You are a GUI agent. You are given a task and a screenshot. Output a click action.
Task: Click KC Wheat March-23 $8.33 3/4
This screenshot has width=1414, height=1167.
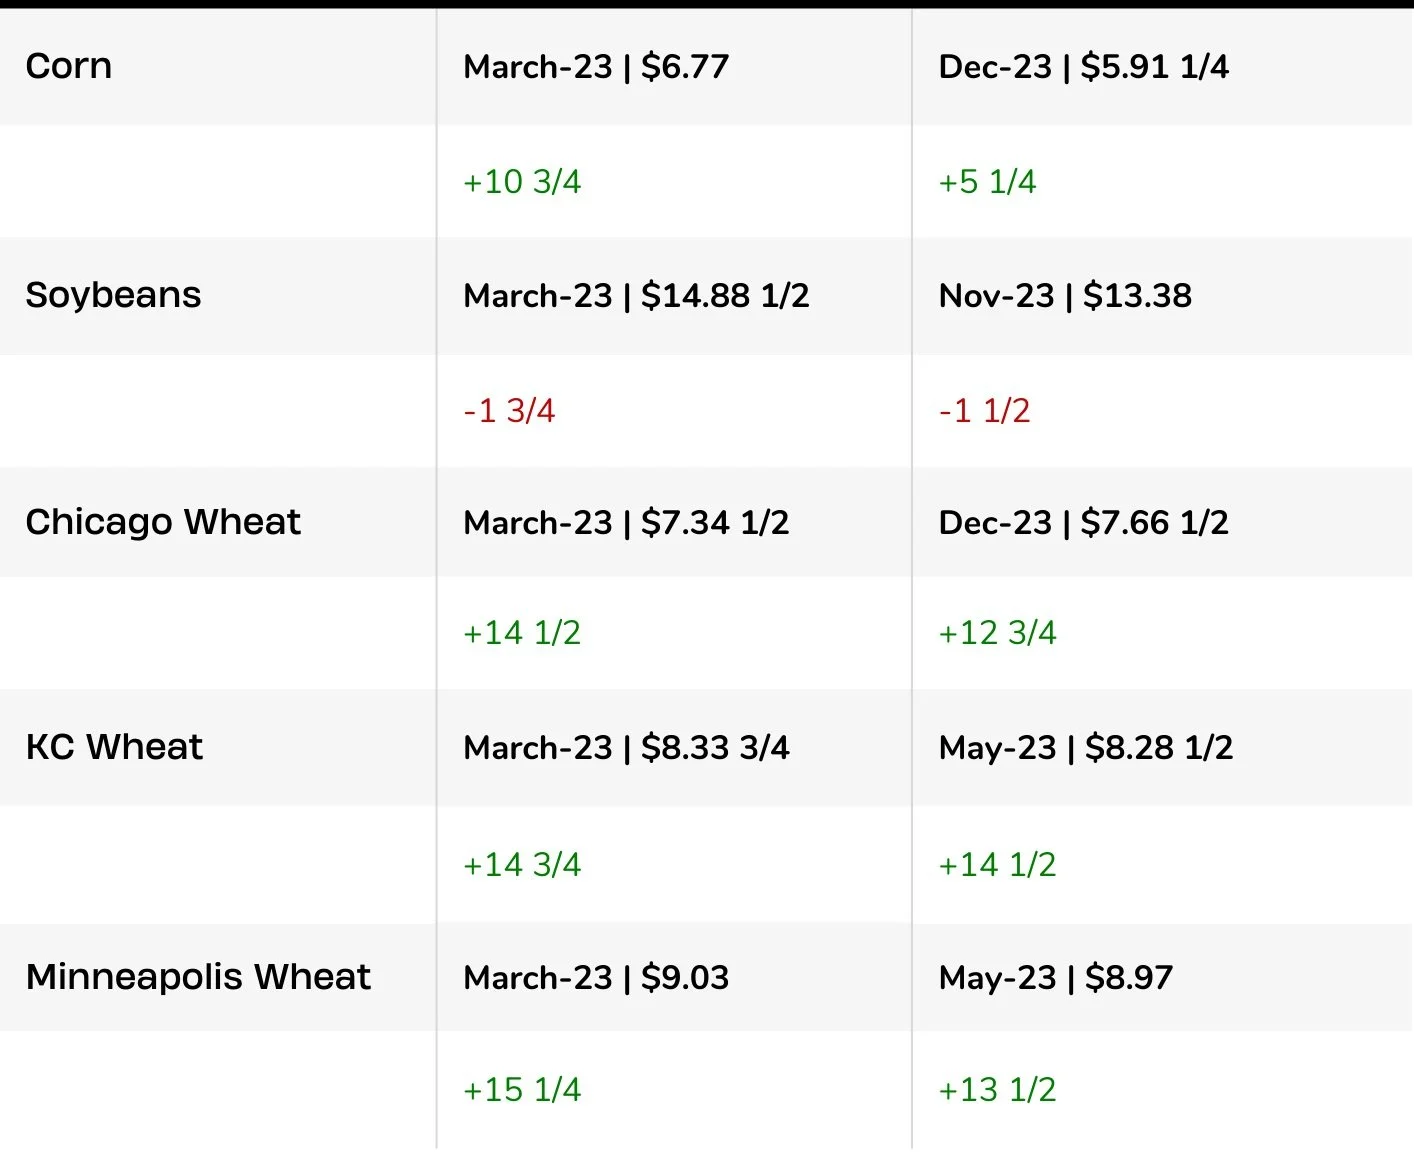(x=626, y=748)
